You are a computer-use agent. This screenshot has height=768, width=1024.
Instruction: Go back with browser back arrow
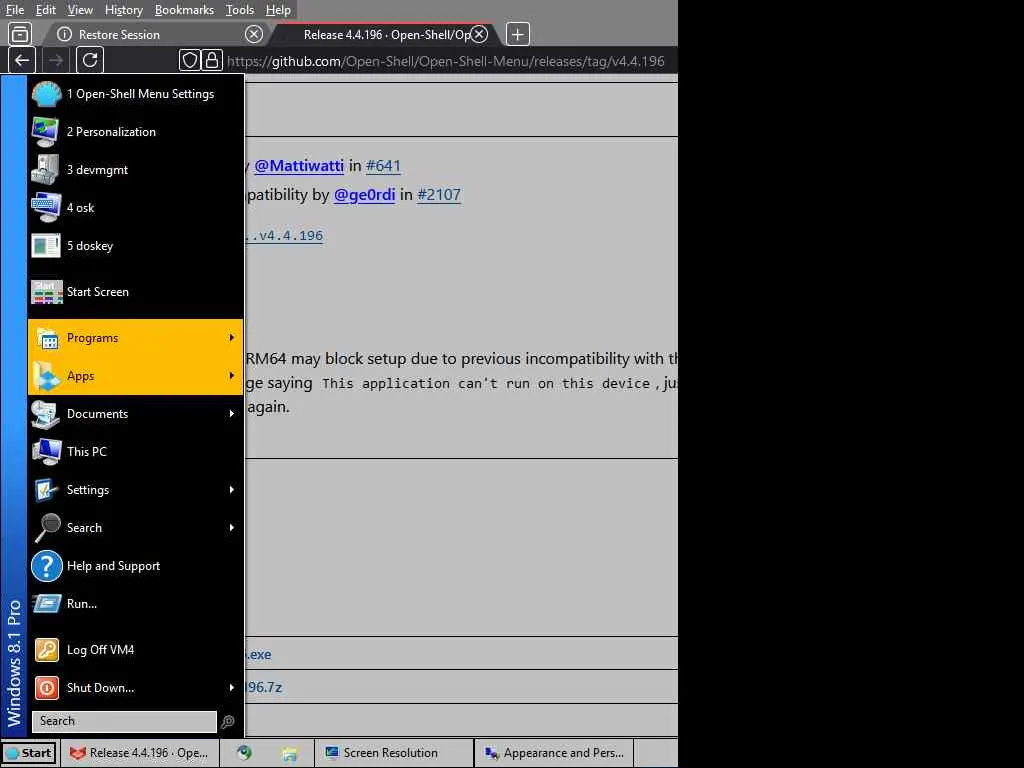[x=22, y=60]
